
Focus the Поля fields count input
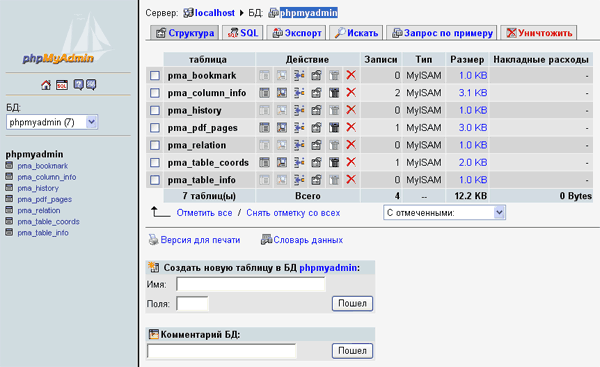point(192,304)
